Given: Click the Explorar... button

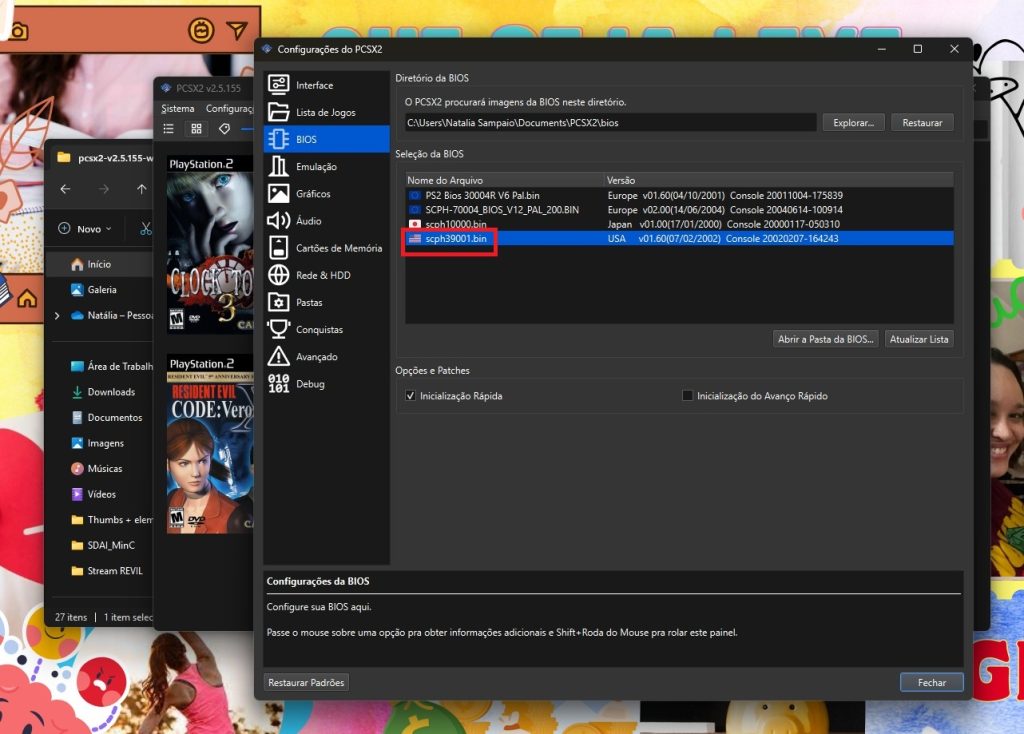Looking at the screenshot, I should (853, 123).
